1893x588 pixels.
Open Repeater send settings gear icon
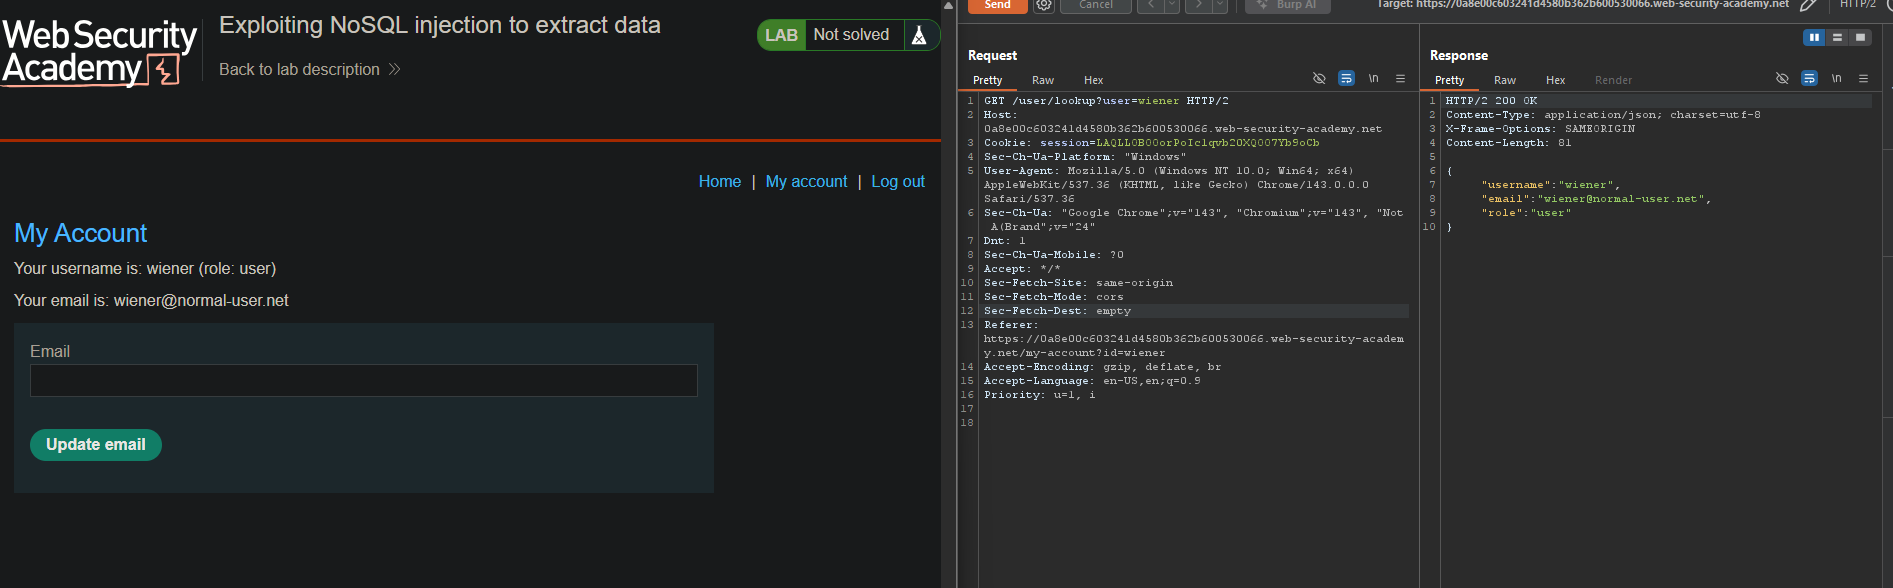click(1044, 5)
